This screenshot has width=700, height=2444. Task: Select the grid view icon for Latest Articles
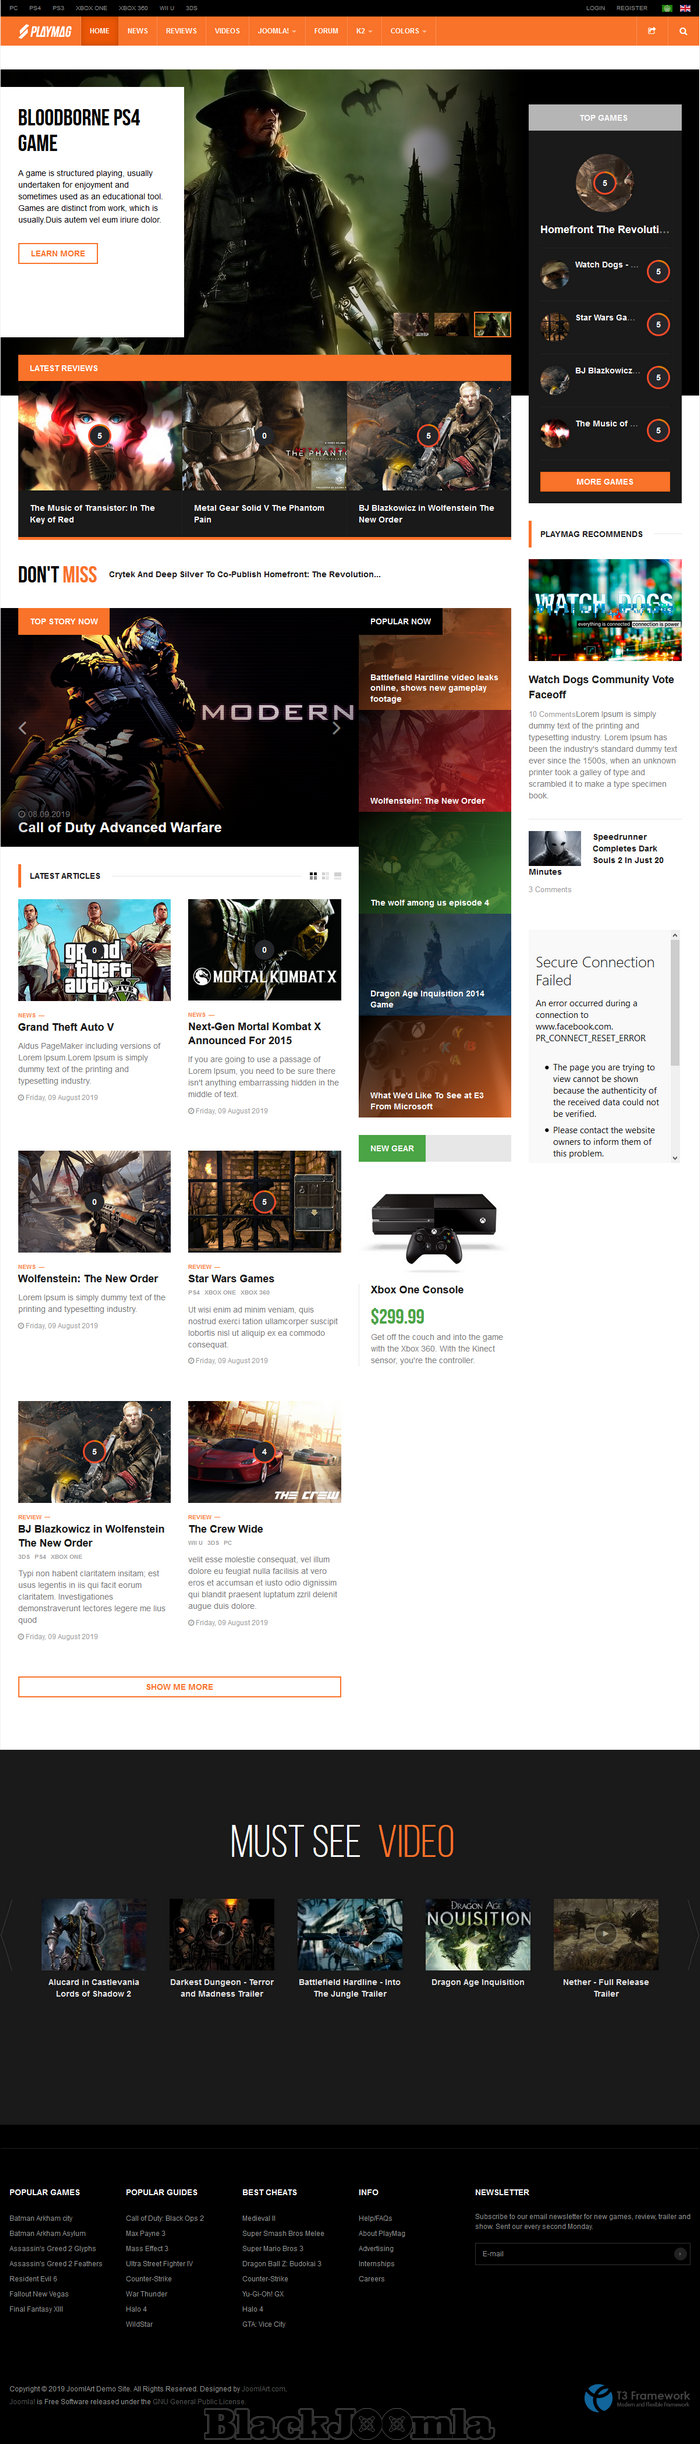tap(313, 876)
